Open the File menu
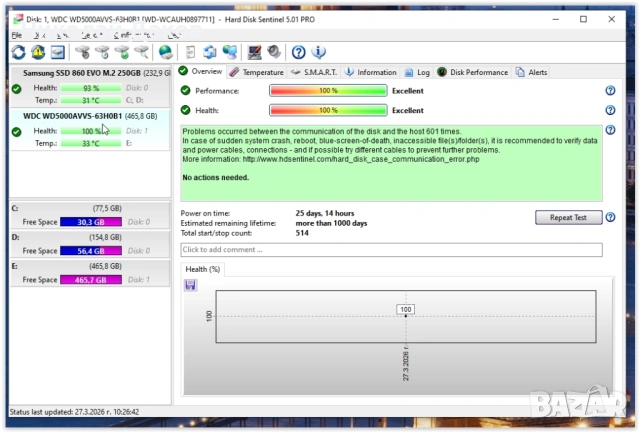Viewport: 640px width, 432px height. pyautogui.click(x=16, y=35)
